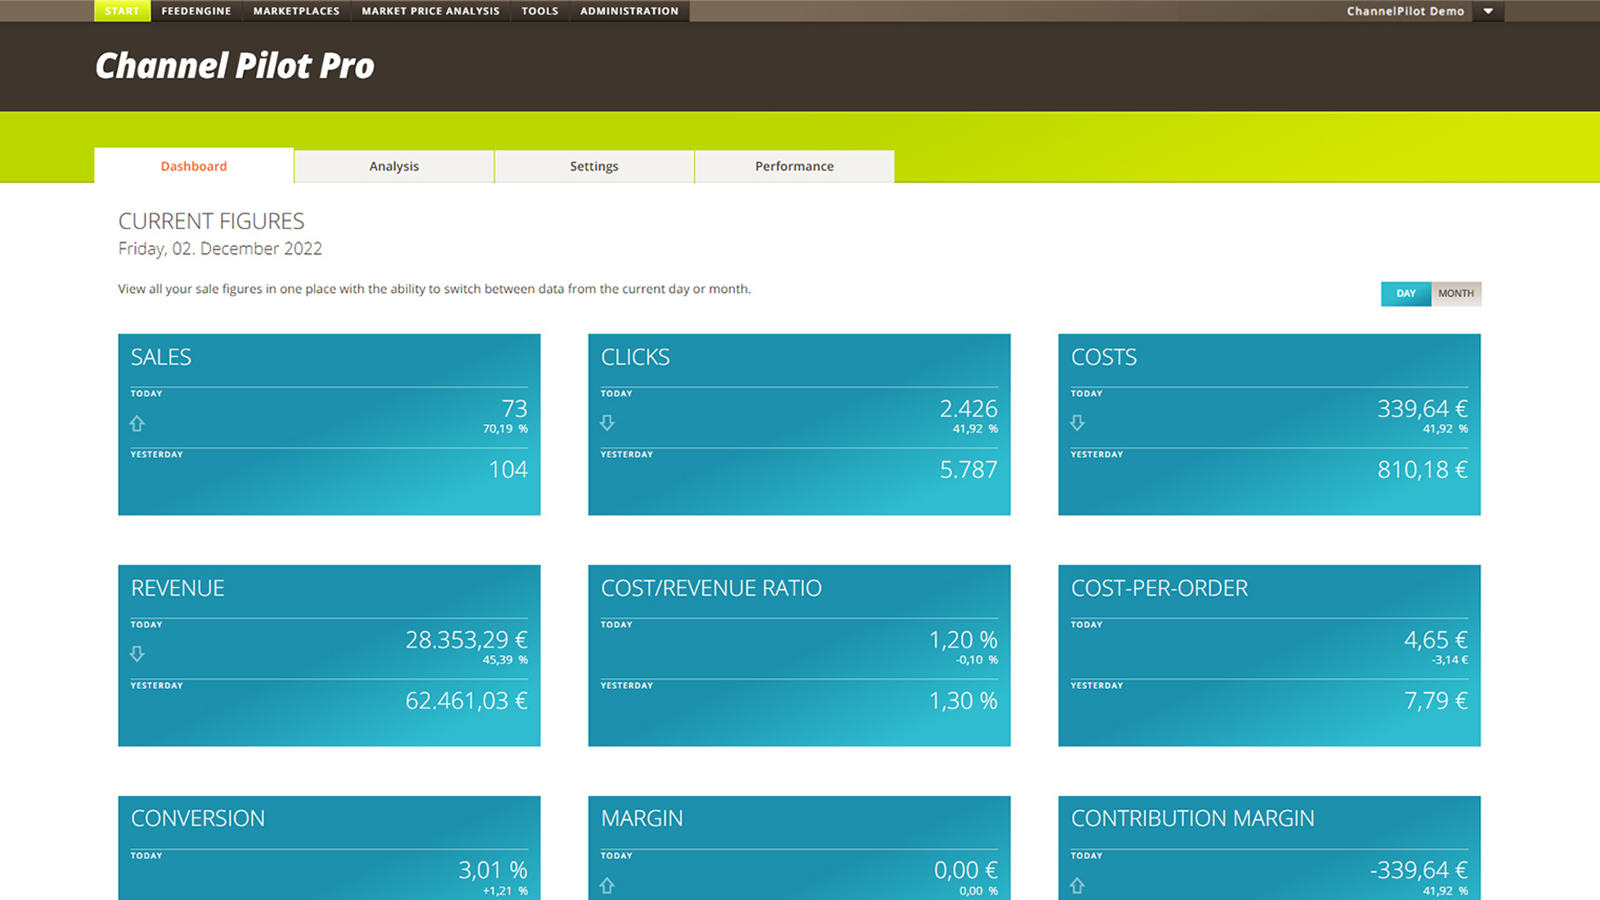Screen dimensions: 1600x900
Task: Open the ADMINISTRATION menu
Action: [629, 11]
